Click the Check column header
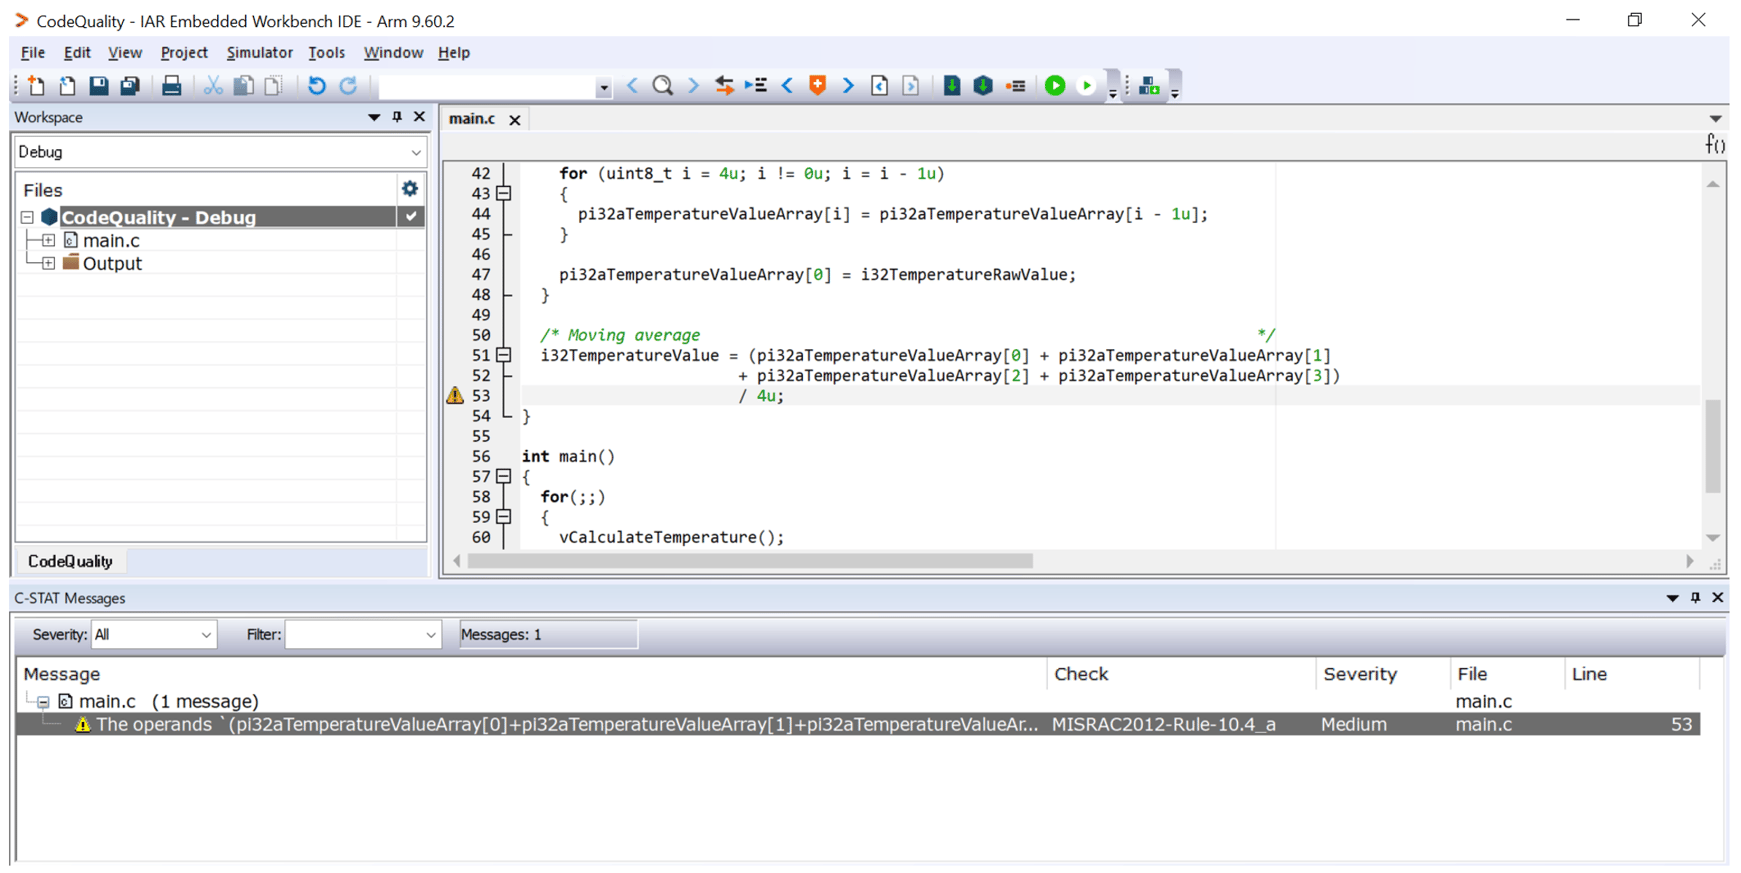Image resolution: width=1741 pixels, height=873 pixels. coord(1081,674)
